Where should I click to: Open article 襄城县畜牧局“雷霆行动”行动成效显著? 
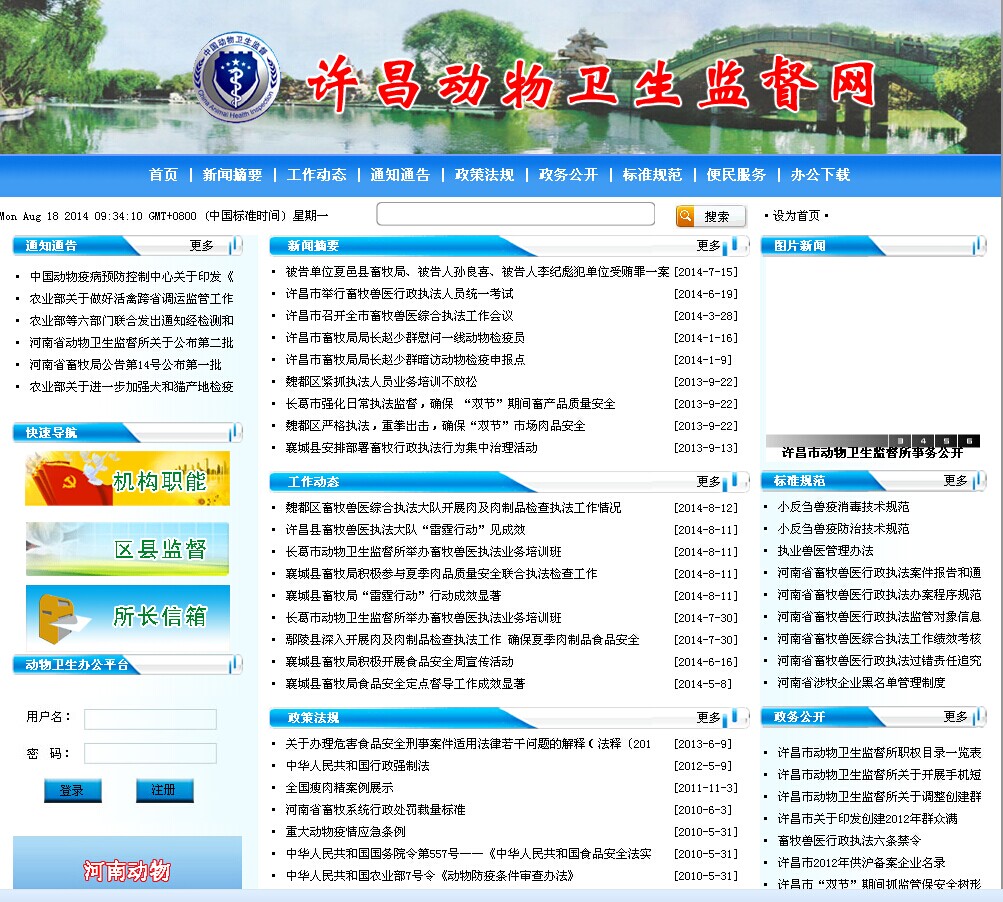point(393,596)
